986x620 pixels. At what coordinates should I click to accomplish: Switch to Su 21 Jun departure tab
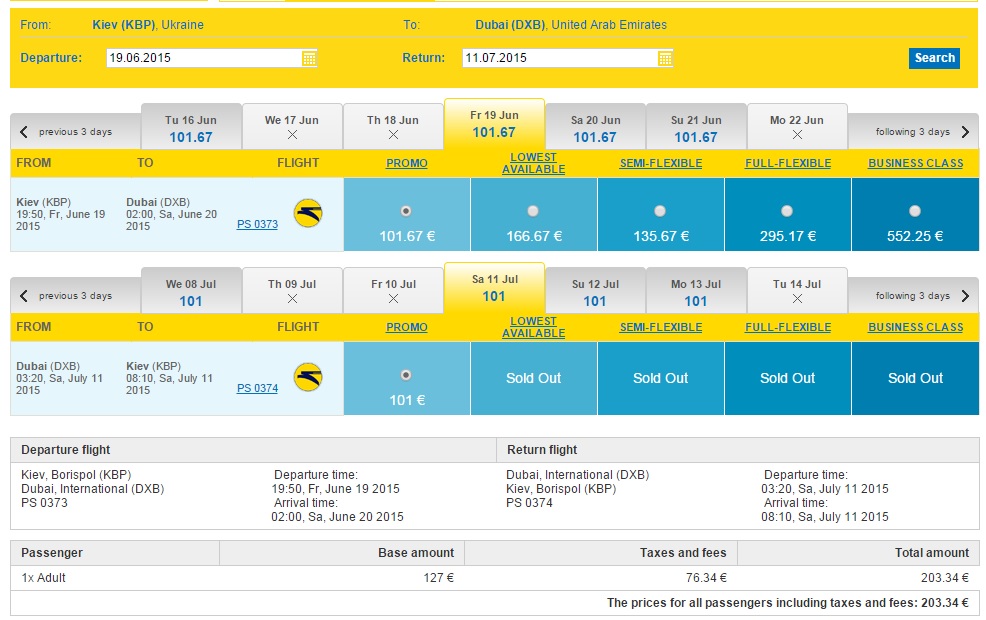click(x=696, y=128)
